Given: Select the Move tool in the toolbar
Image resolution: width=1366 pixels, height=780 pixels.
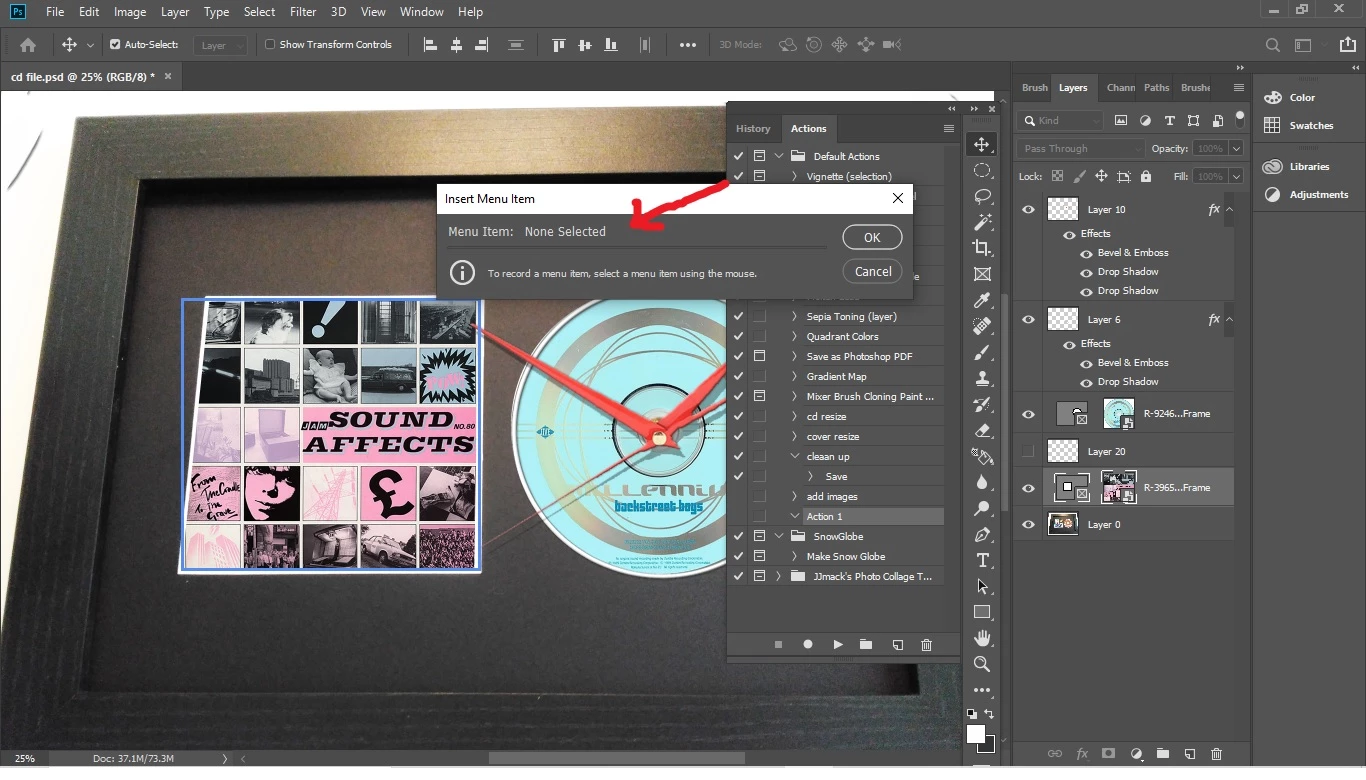Looking at the screenshot, I should (x=982, y=145).
